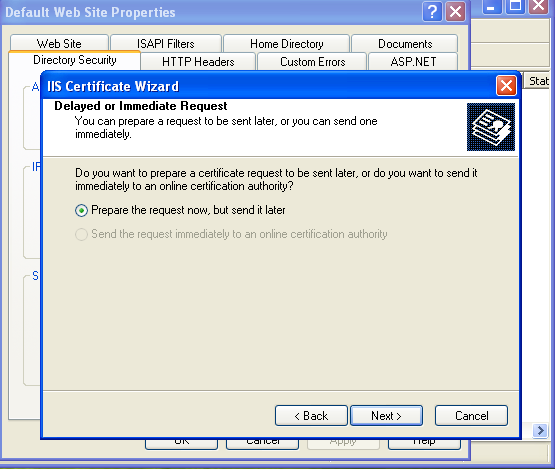Select 'Send the request immediately' radio option
The height and width of the screenshot is (471, 555).
(x=231, y=234)
